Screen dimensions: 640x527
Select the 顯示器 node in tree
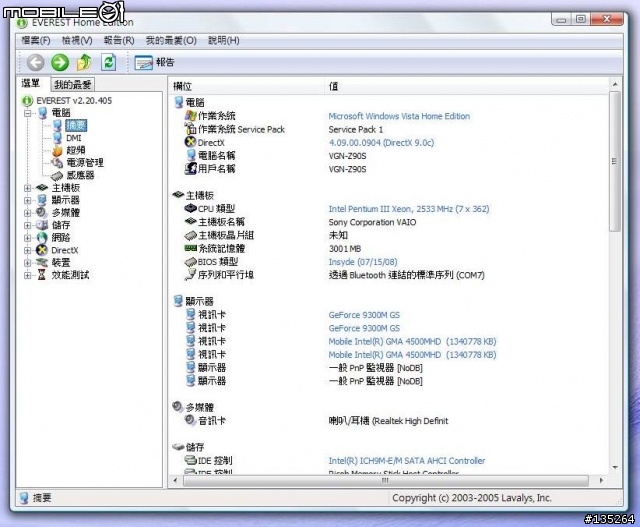65,200
